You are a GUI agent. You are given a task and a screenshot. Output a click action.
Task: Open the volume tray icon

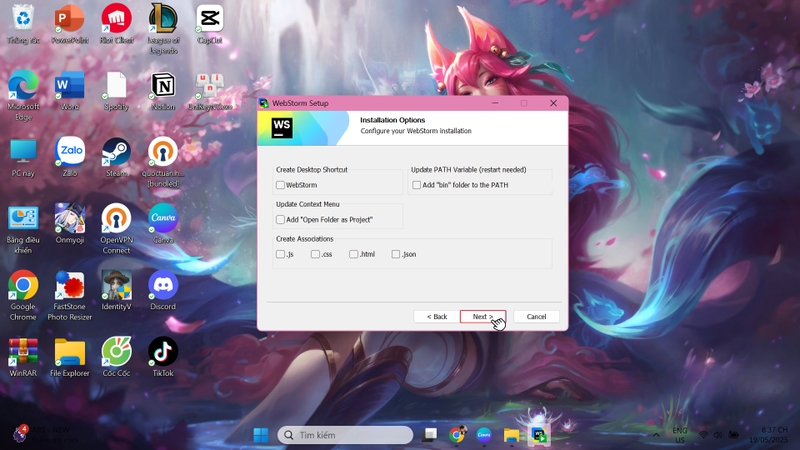[x=718, y=435]
